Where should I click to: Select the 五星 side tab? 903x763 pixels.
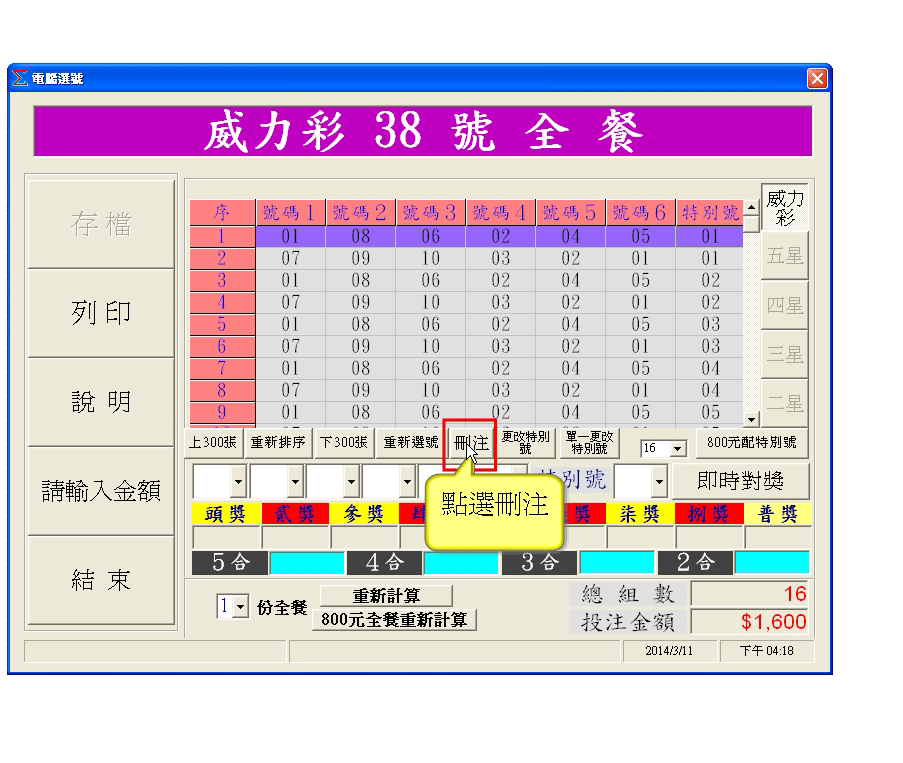pos(784,257)
